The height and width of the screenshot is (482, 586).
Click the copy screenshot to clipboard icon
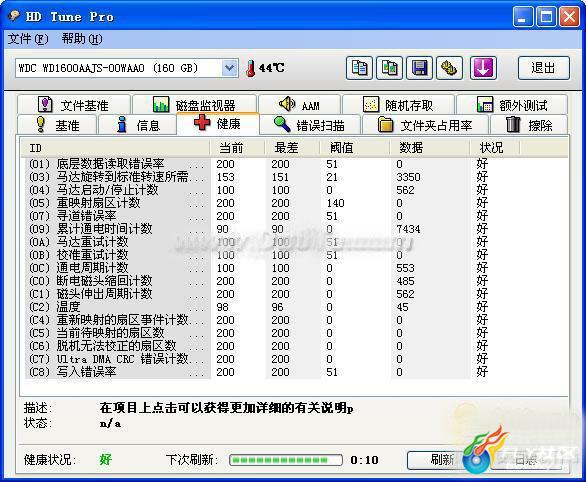point(389,68)
